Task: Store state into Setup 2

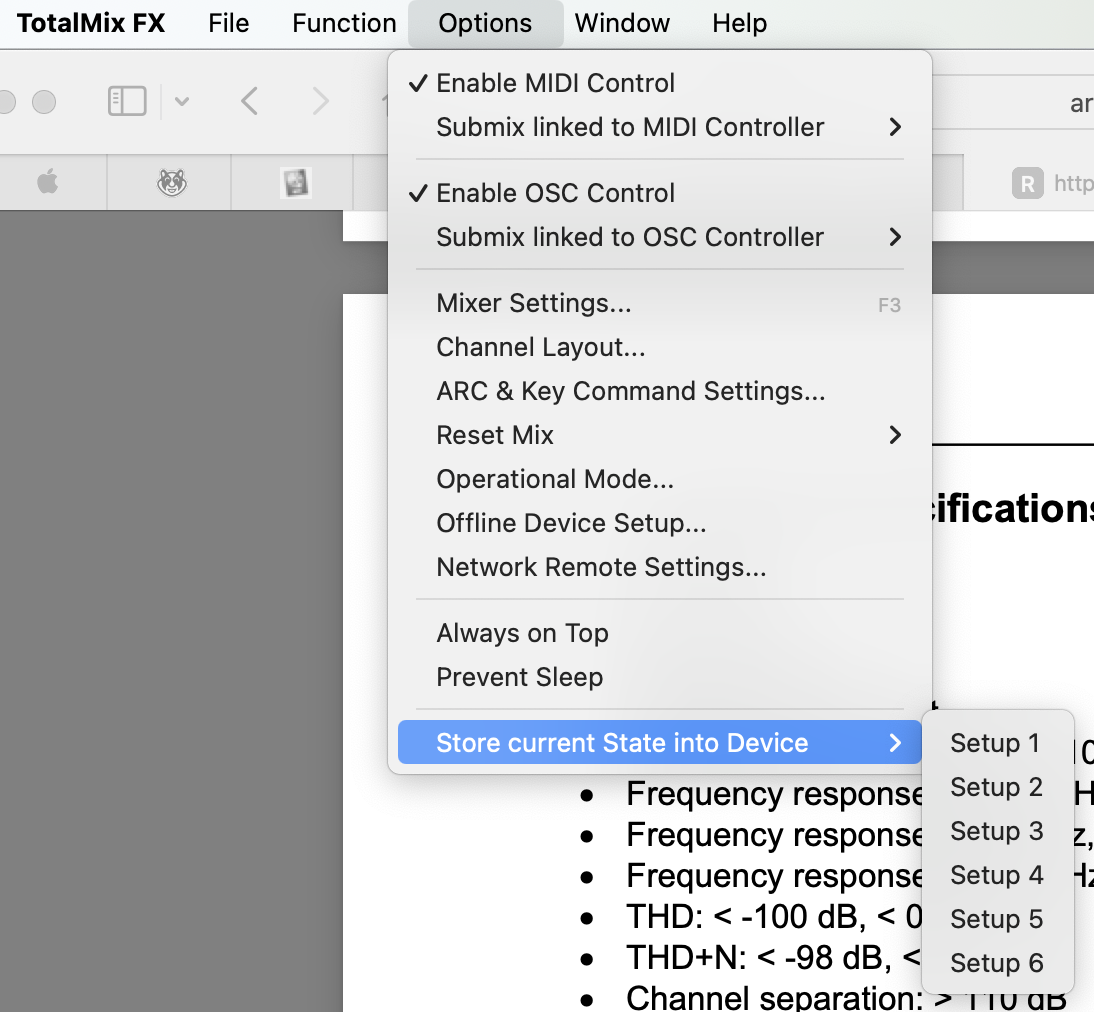Action: click(997, 787)
